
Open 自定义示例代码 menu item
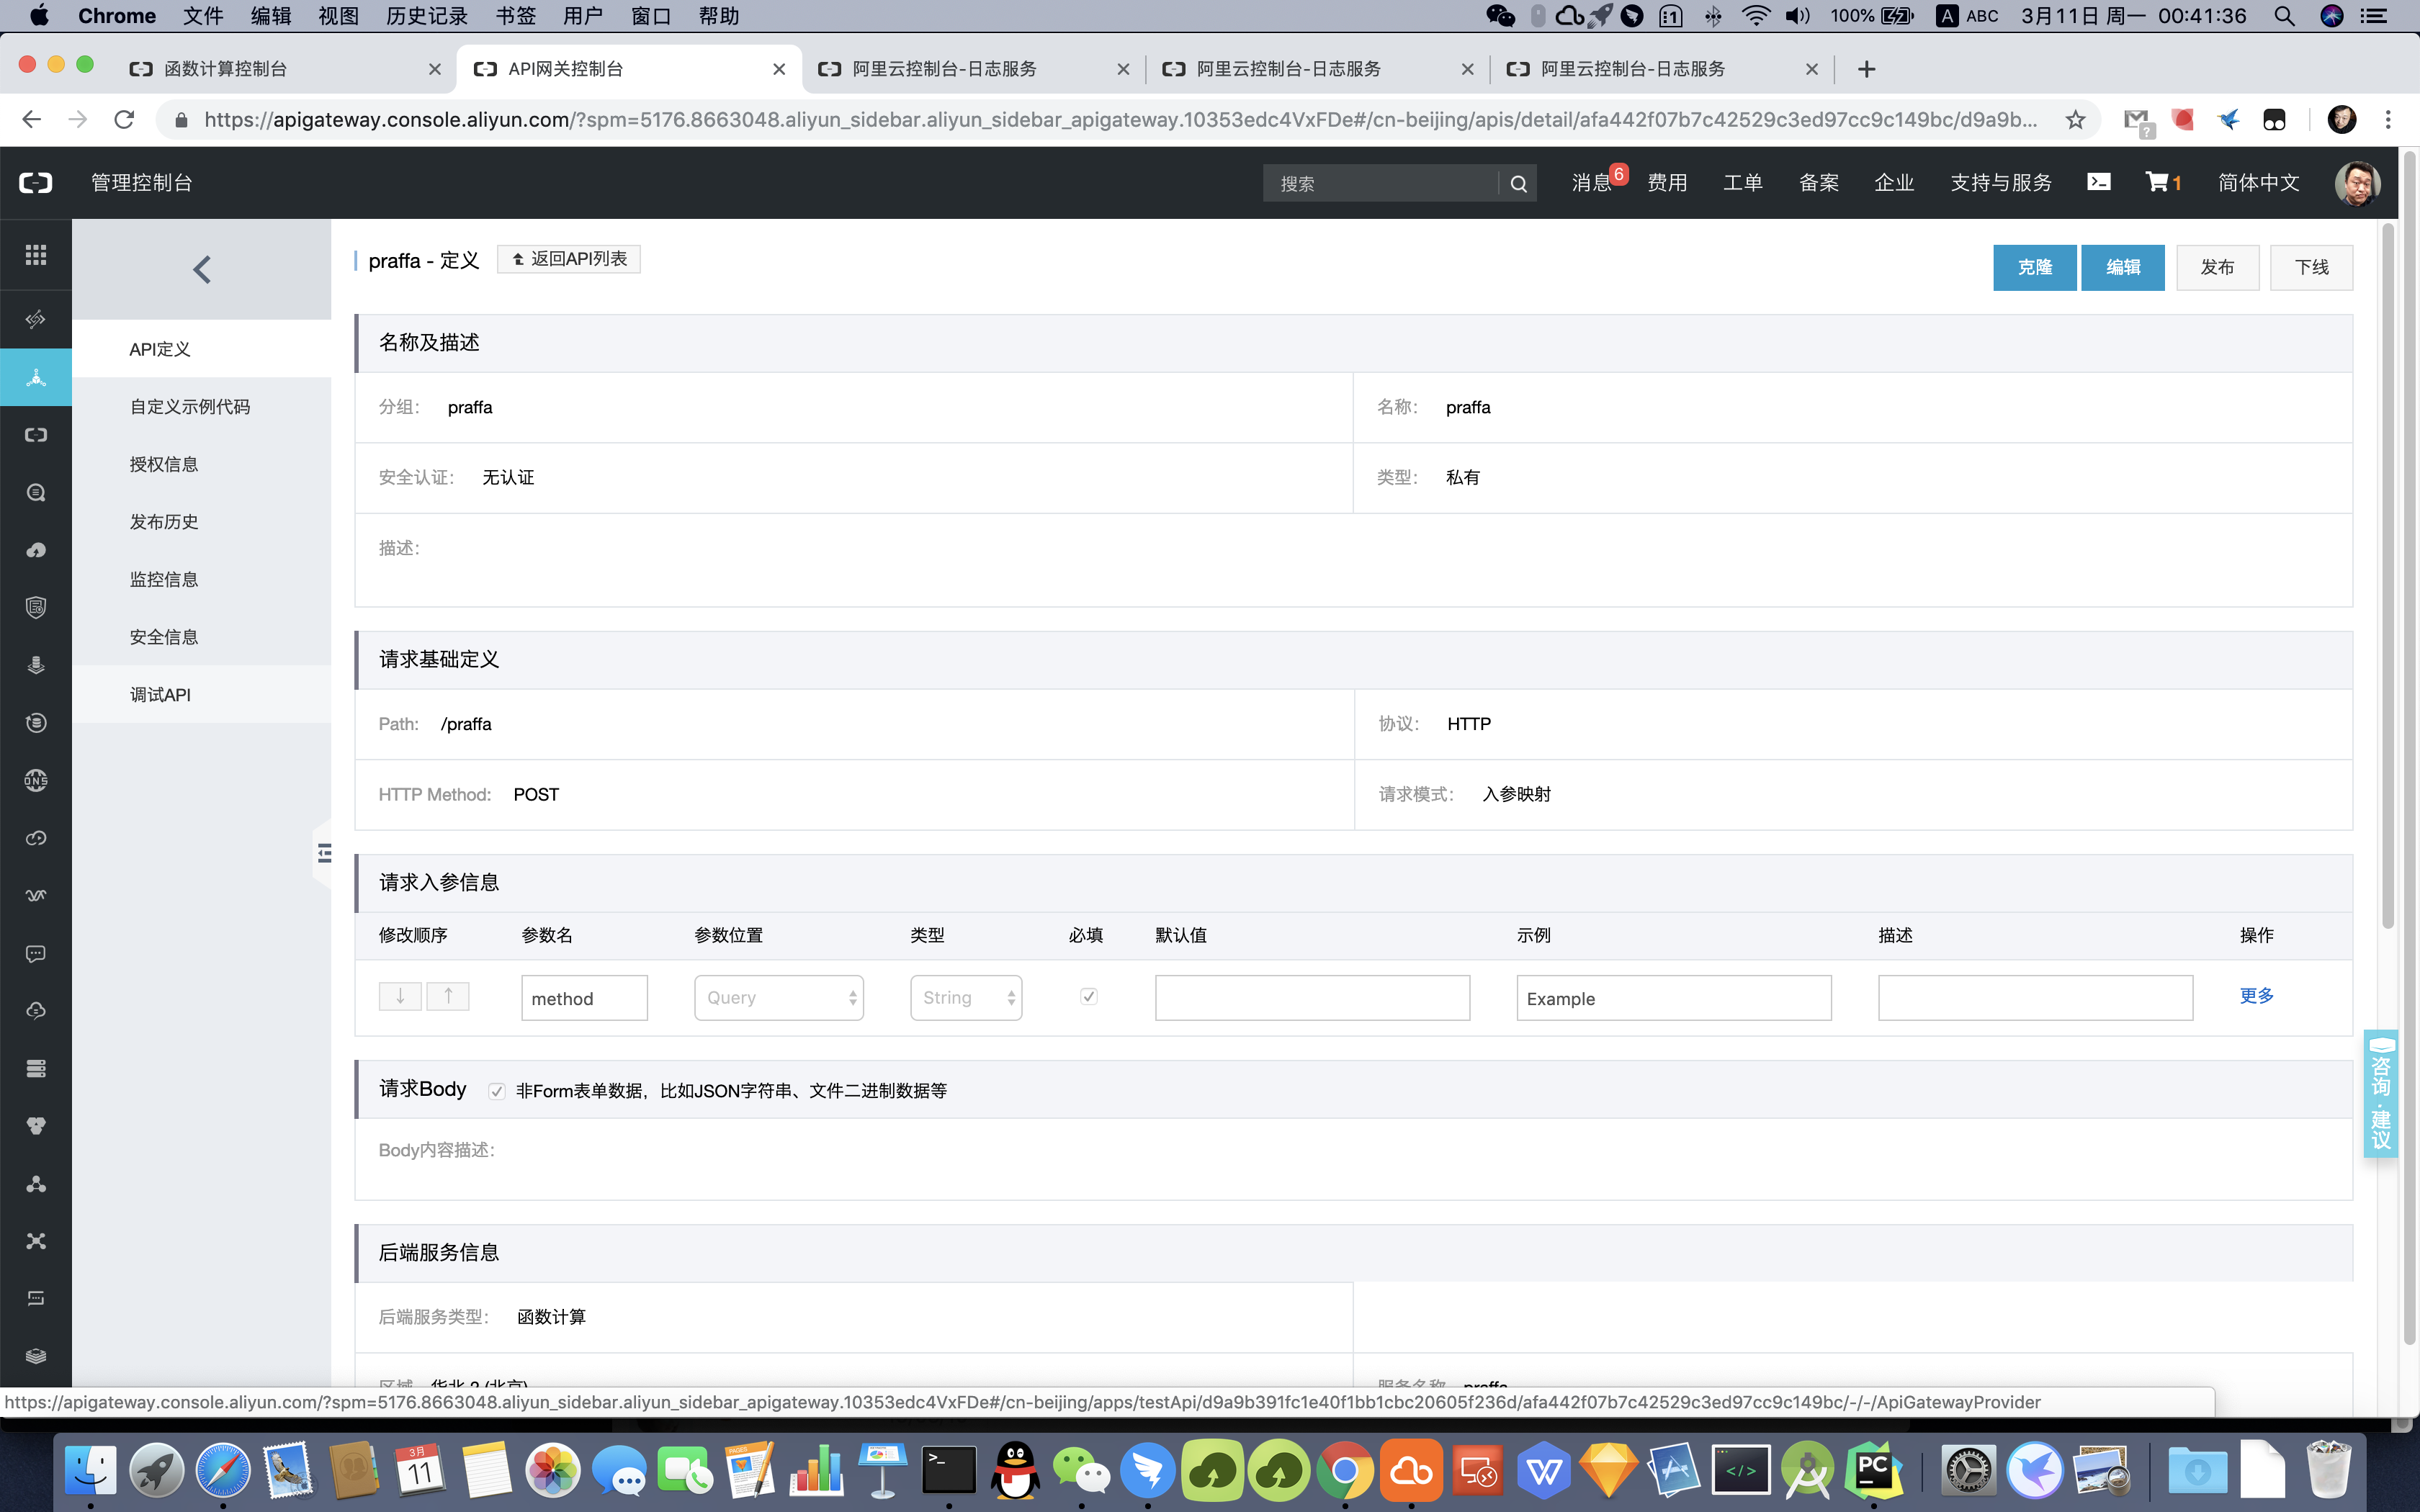tap(202, 407)
